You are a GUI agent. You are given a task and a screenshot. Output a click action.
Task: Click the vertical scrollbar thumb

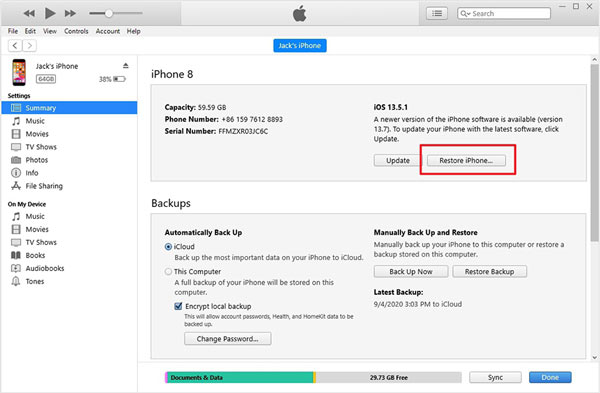click(594, 152)
